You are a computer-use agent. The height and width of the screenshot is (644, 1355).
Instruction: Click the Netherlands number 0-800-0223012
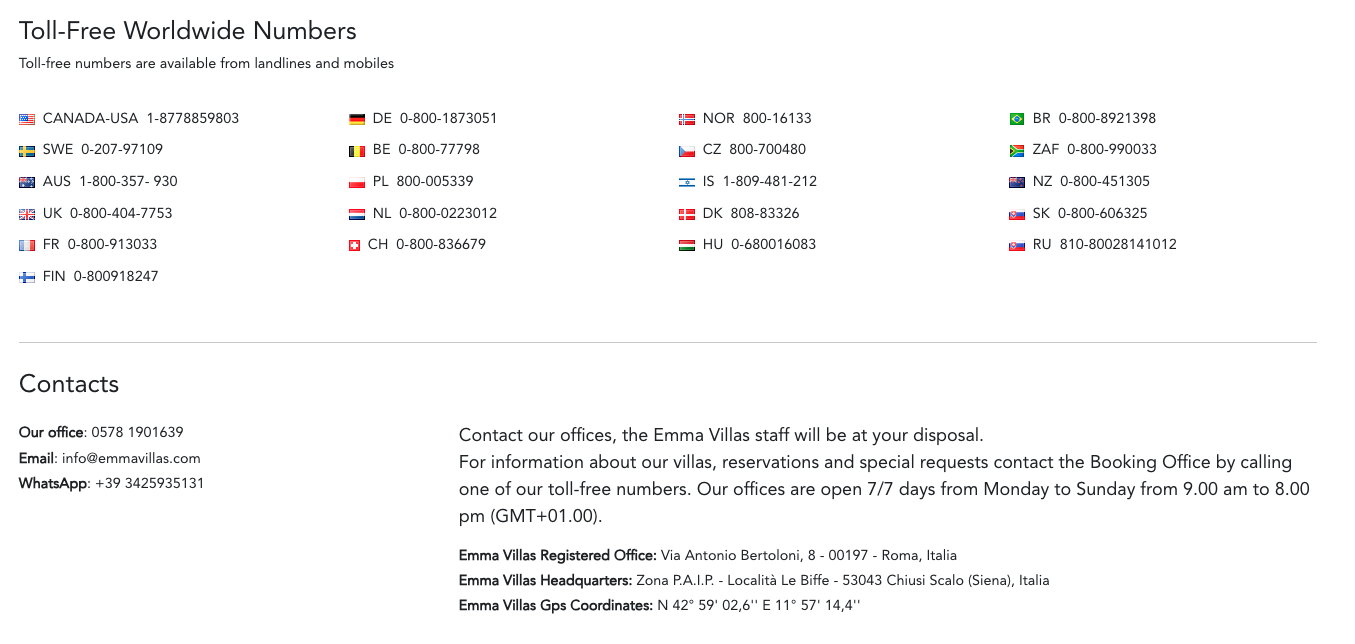tap(448, 214)
